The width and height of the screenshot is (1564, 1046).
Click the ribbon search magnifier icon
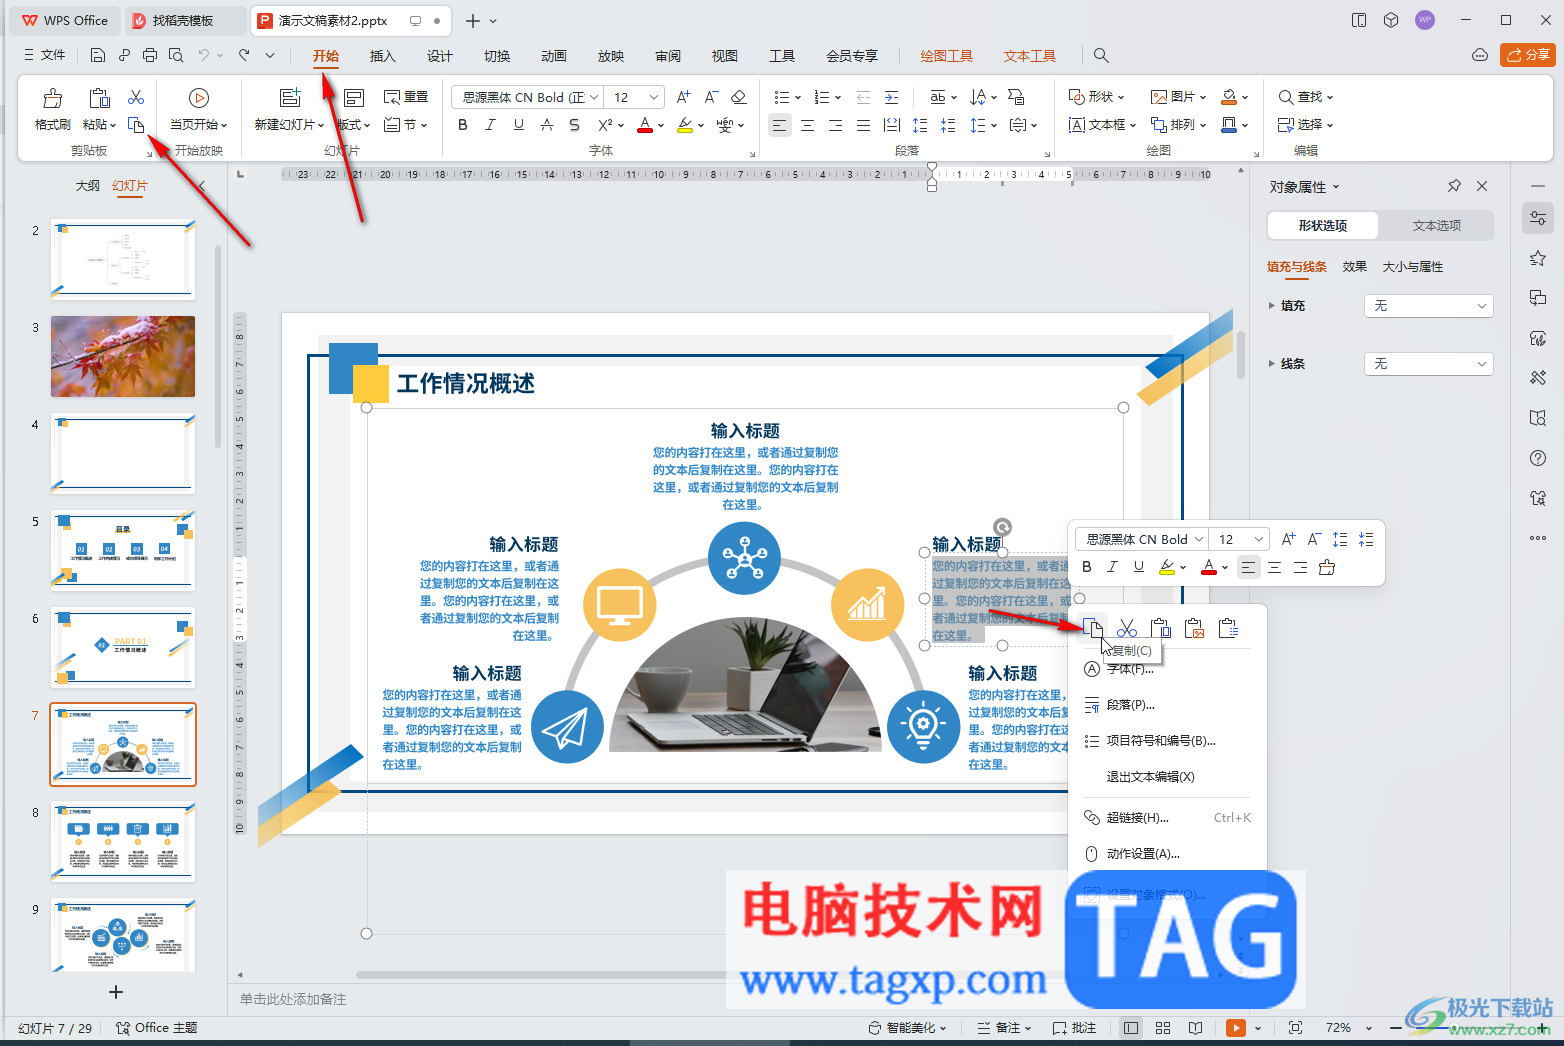click(1101, 55)
